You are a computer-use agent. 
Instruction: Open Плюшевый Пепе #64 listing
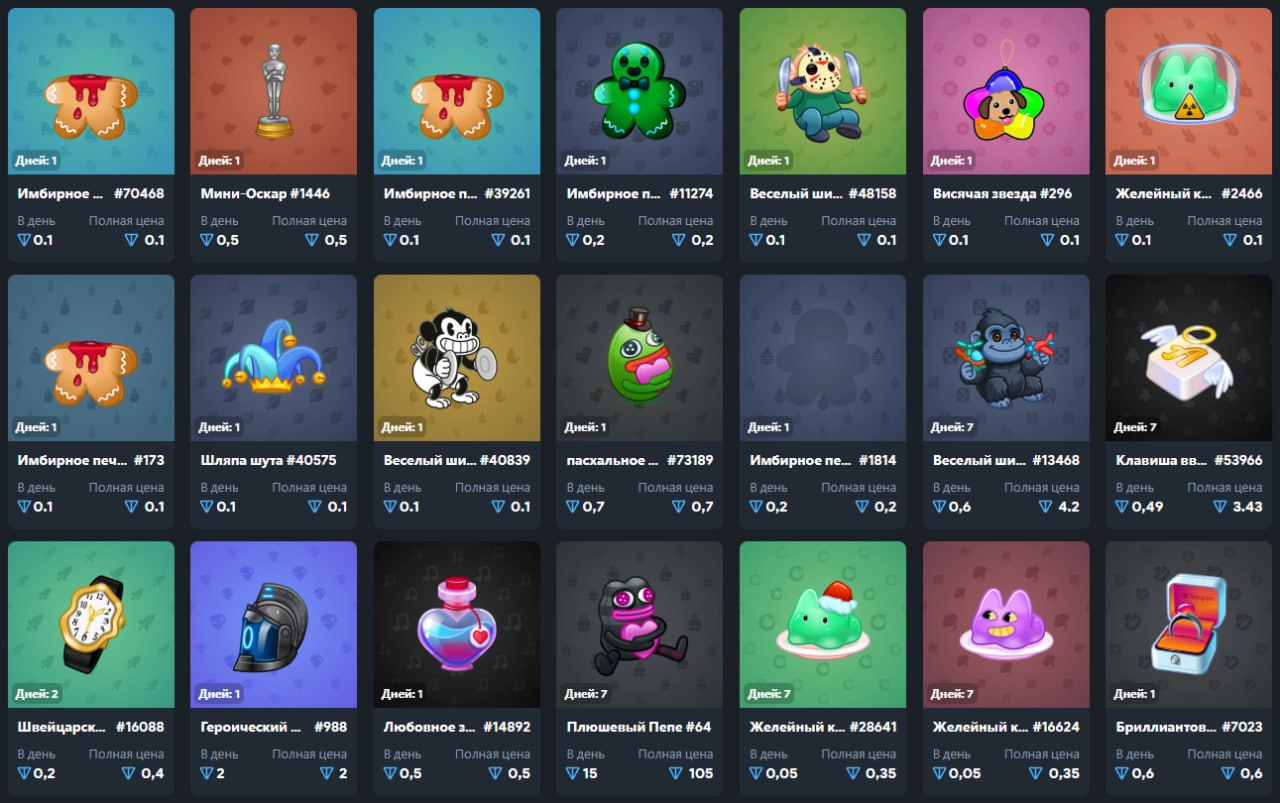coord(639,668)
